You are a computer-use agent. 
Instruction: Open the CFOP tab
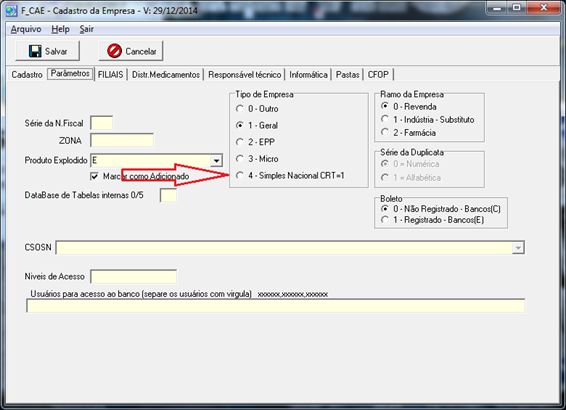pos(378,74)
